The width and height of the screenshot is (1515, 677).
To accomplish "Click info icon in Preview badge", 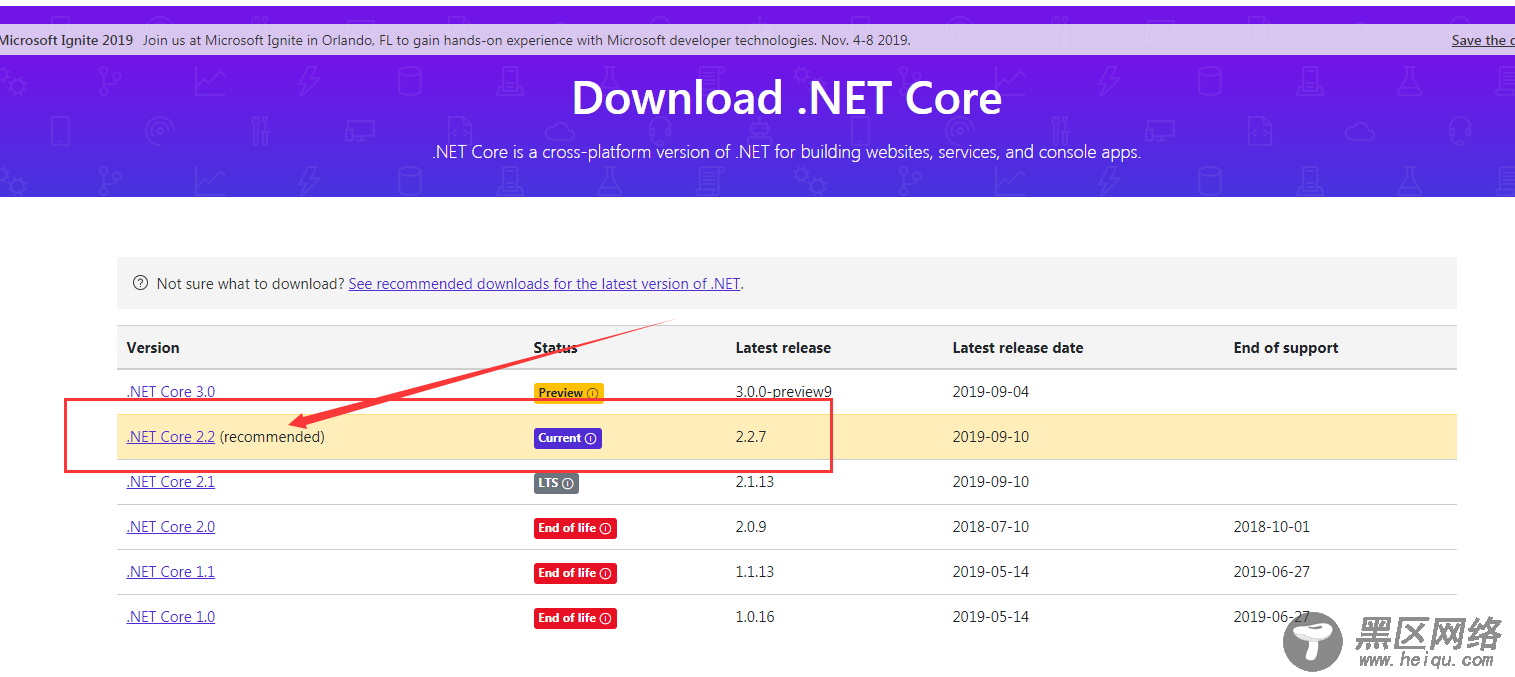I will tap(592, 393).
